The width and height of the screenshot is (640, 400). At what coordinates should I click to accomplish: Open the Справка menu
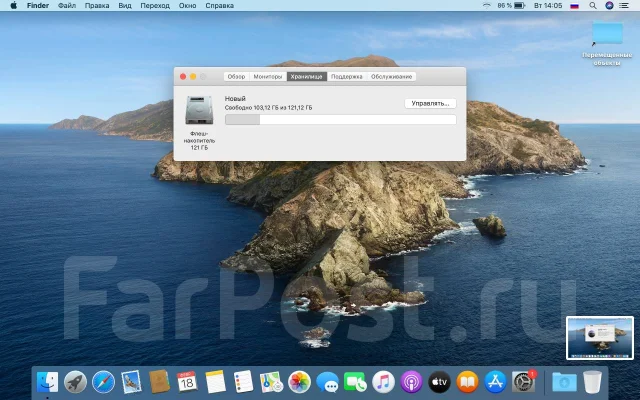220,6
